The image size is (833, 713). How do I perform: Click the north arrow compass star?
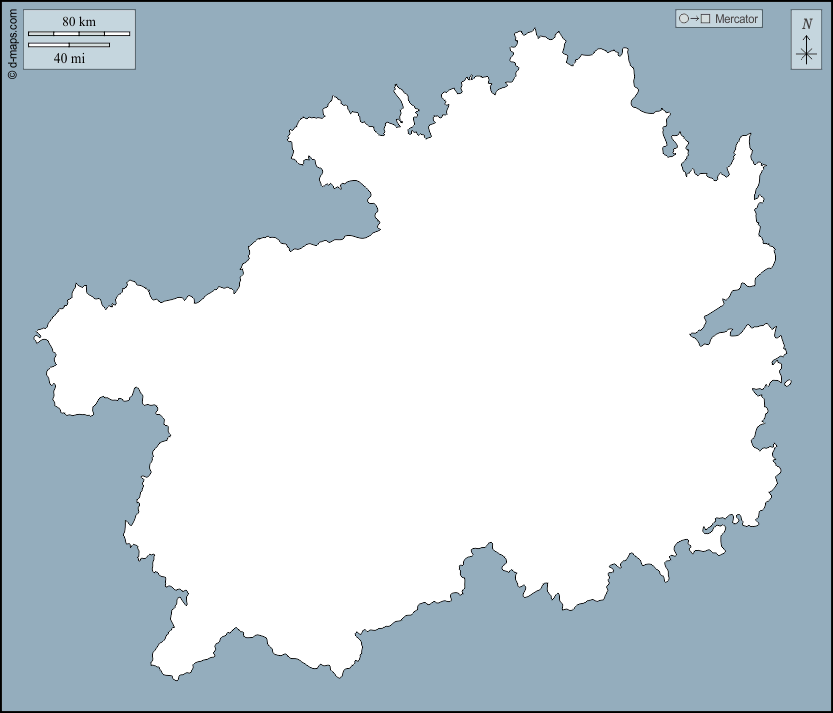[806, 54]
